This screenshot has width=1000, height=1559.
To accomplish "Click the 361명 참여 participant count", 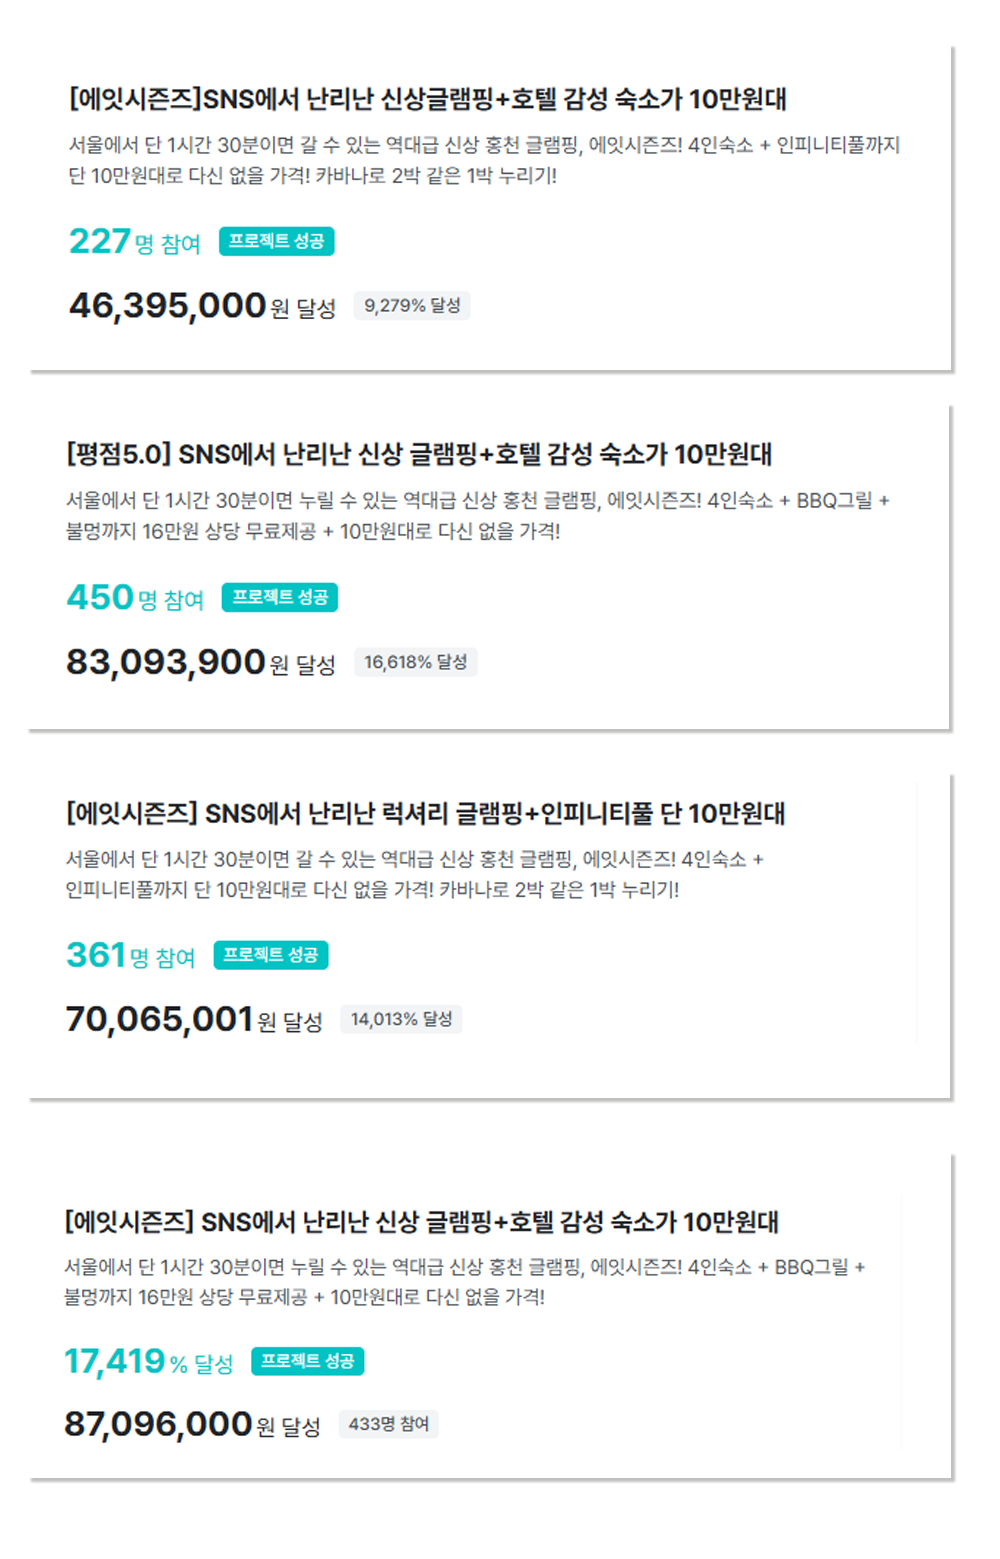I will pos(131,956).
